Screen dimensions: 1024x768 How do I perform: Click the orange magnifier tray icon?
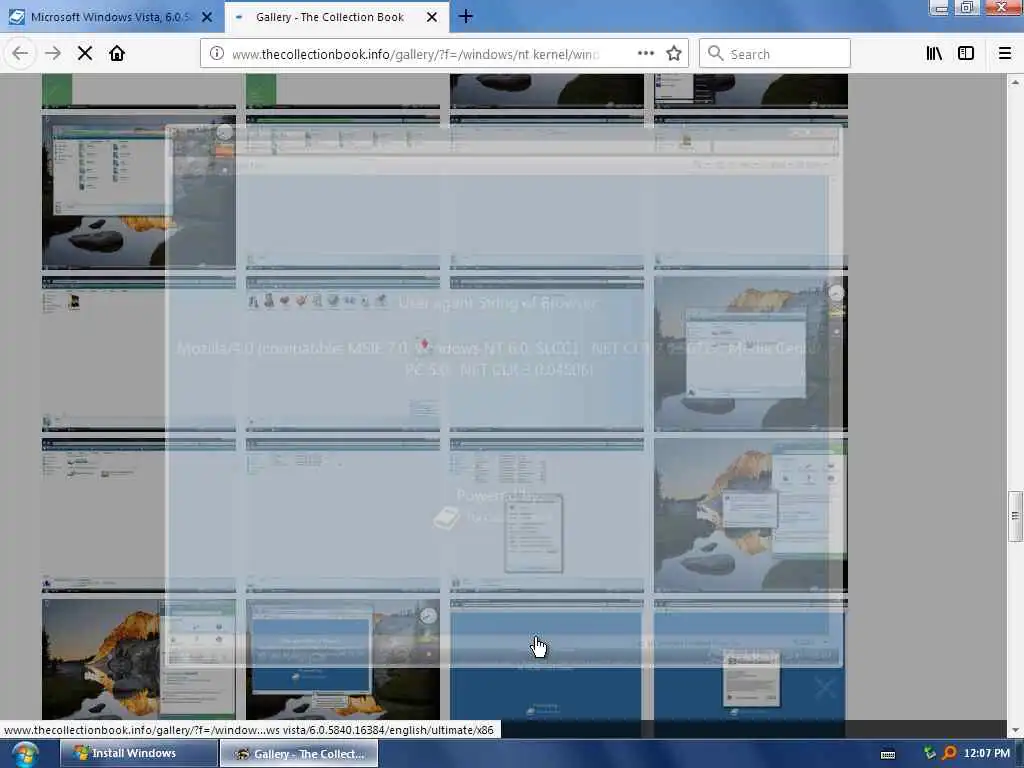tap(949, 754)
